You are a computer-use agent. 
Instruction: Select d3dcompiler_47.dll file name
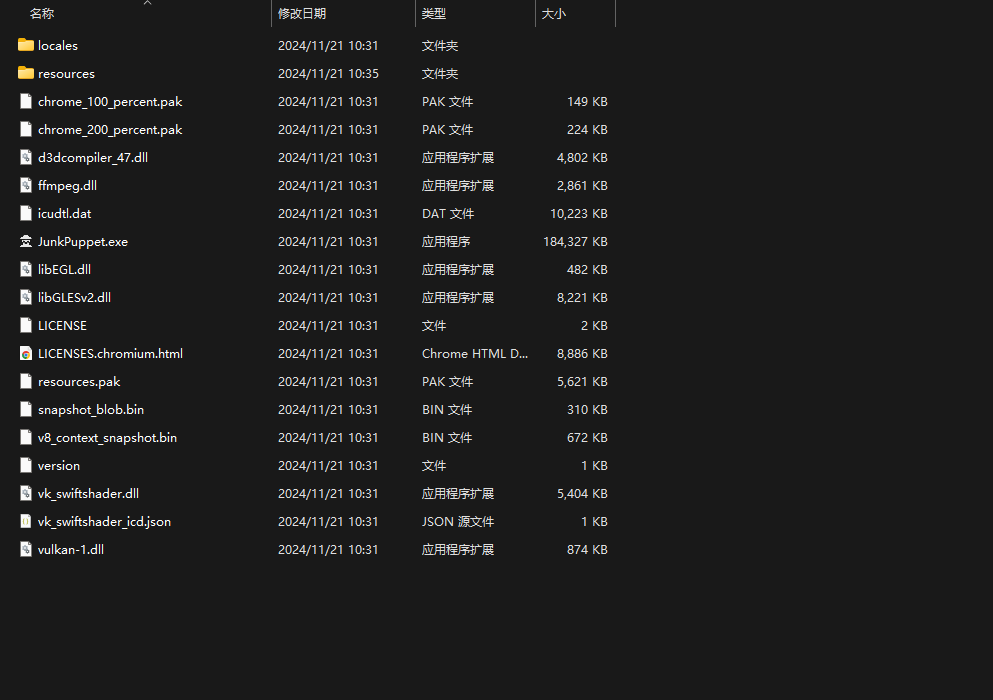[92, 157]
